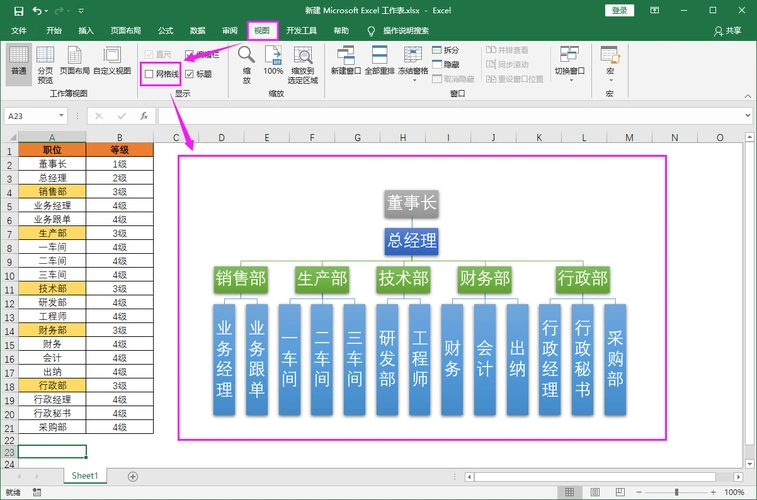Uncheck the Headings (标题) checkbox
Viewport: 757px width, 500px height.
(190, 74)
